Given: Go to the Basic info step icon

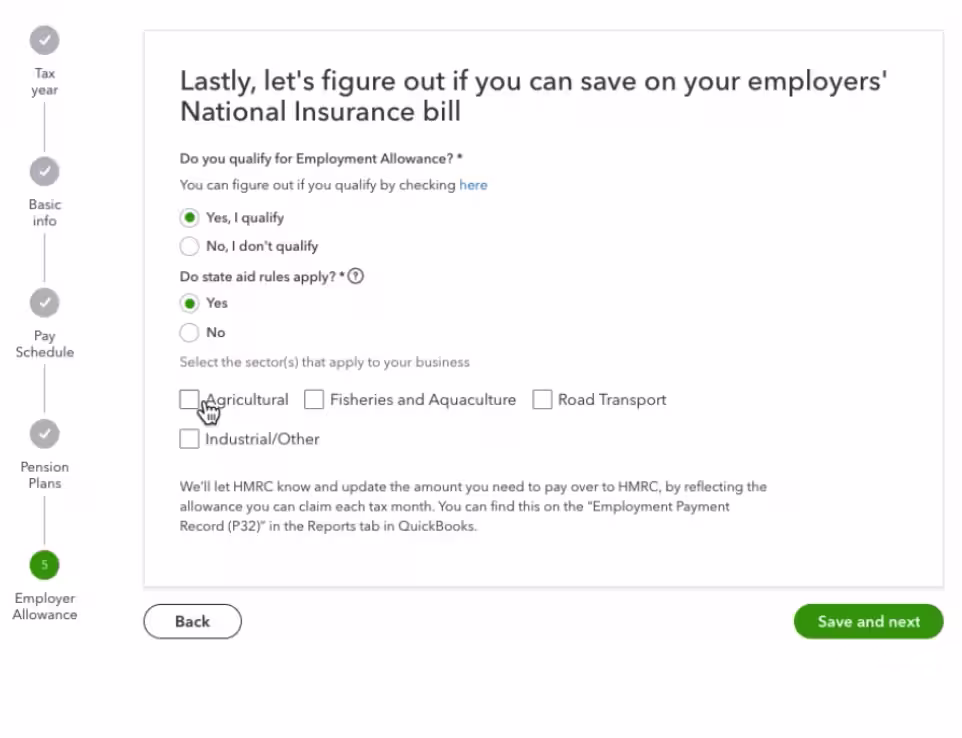Looking at the screenshot, I should (x=44, y=172).
